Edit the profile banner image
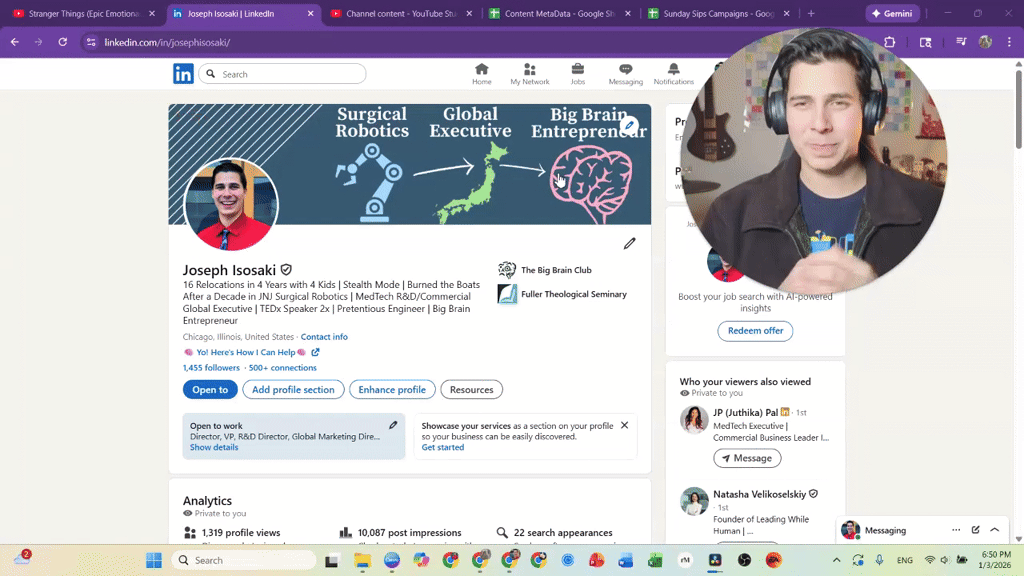This screenshot has height=576, width=1024. 629,125
